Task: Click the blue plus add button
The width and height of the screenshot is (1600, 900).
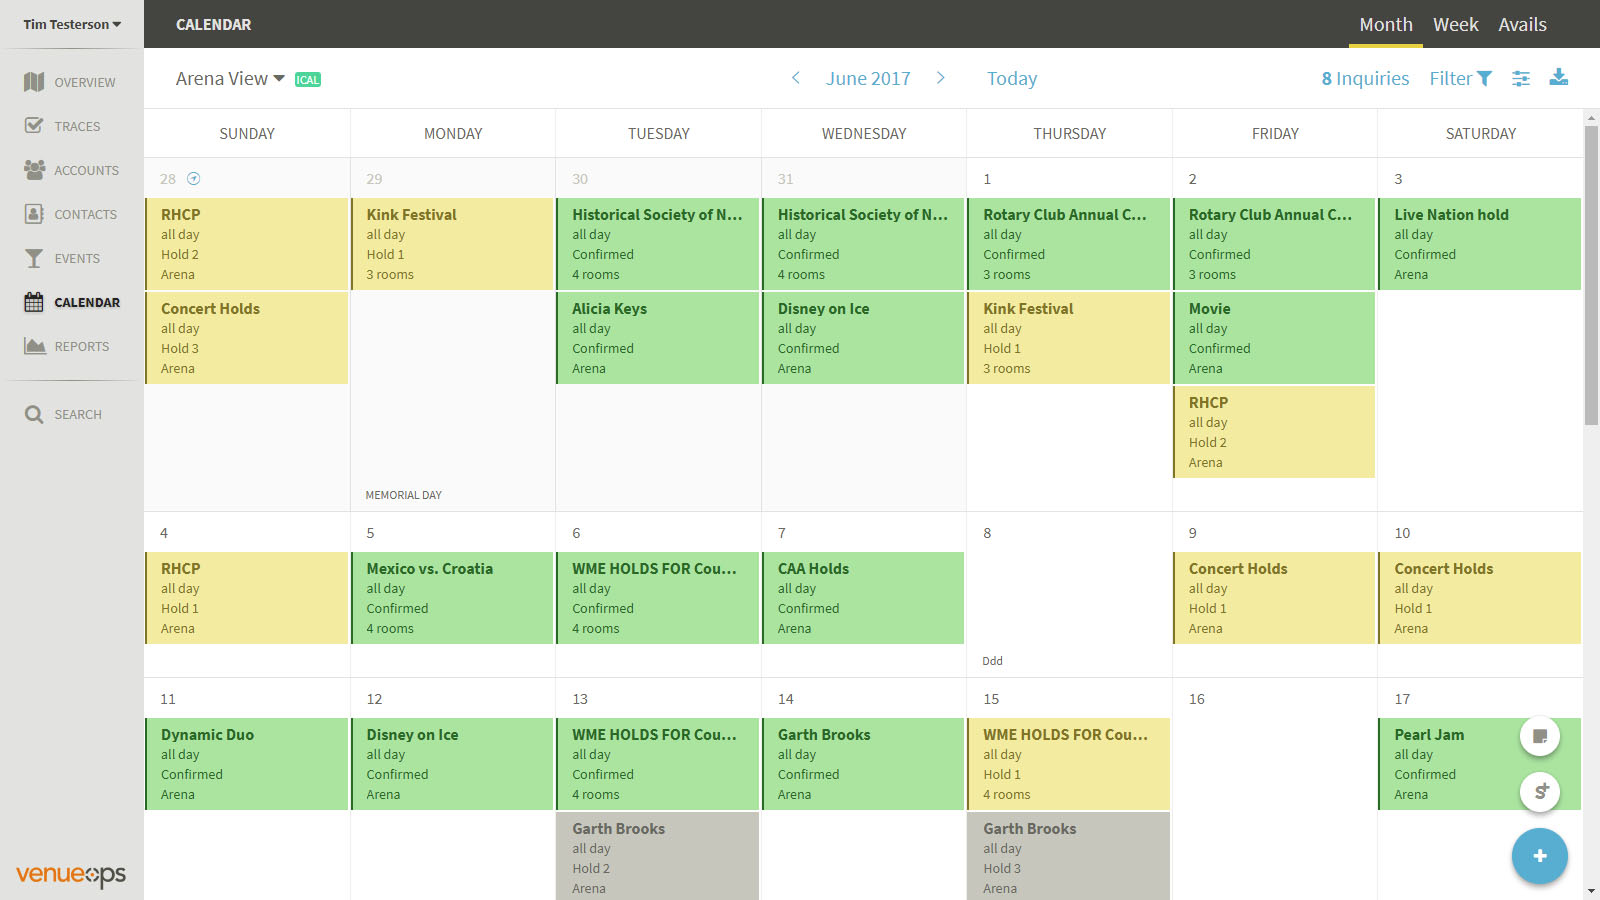Action: click(x=1539, y=856)
